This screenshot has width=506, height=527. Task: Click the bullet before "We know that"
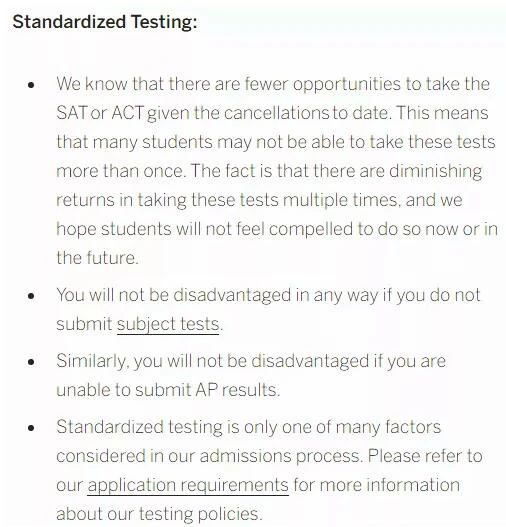(x=31, y=85)
